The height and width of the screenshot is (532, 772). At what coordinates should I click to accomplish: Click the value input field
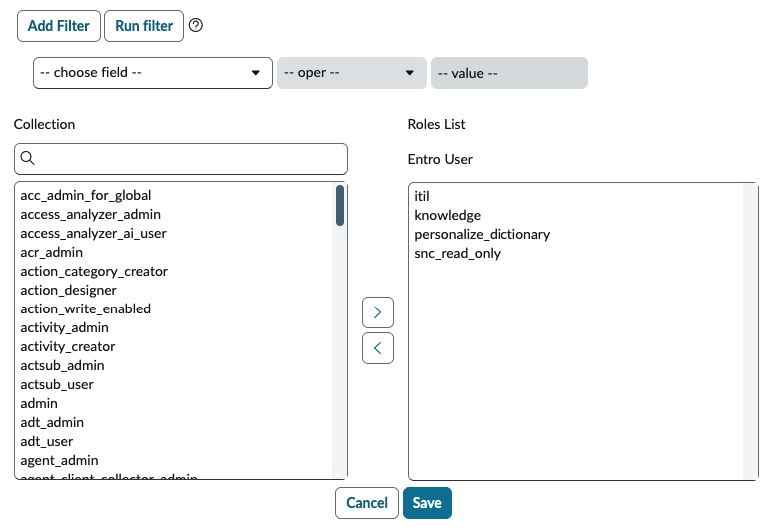(509, 73)
